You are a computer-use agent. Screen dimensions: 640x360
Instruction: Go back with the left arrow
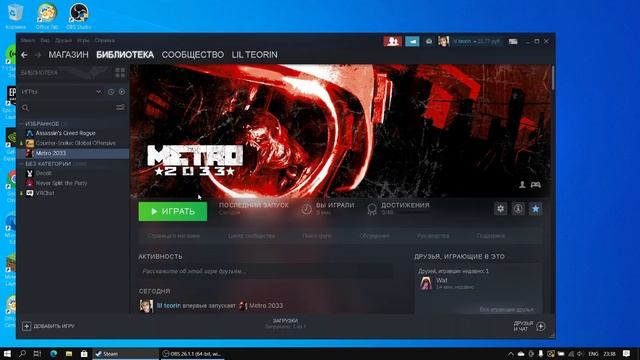(x=24, y=55)
